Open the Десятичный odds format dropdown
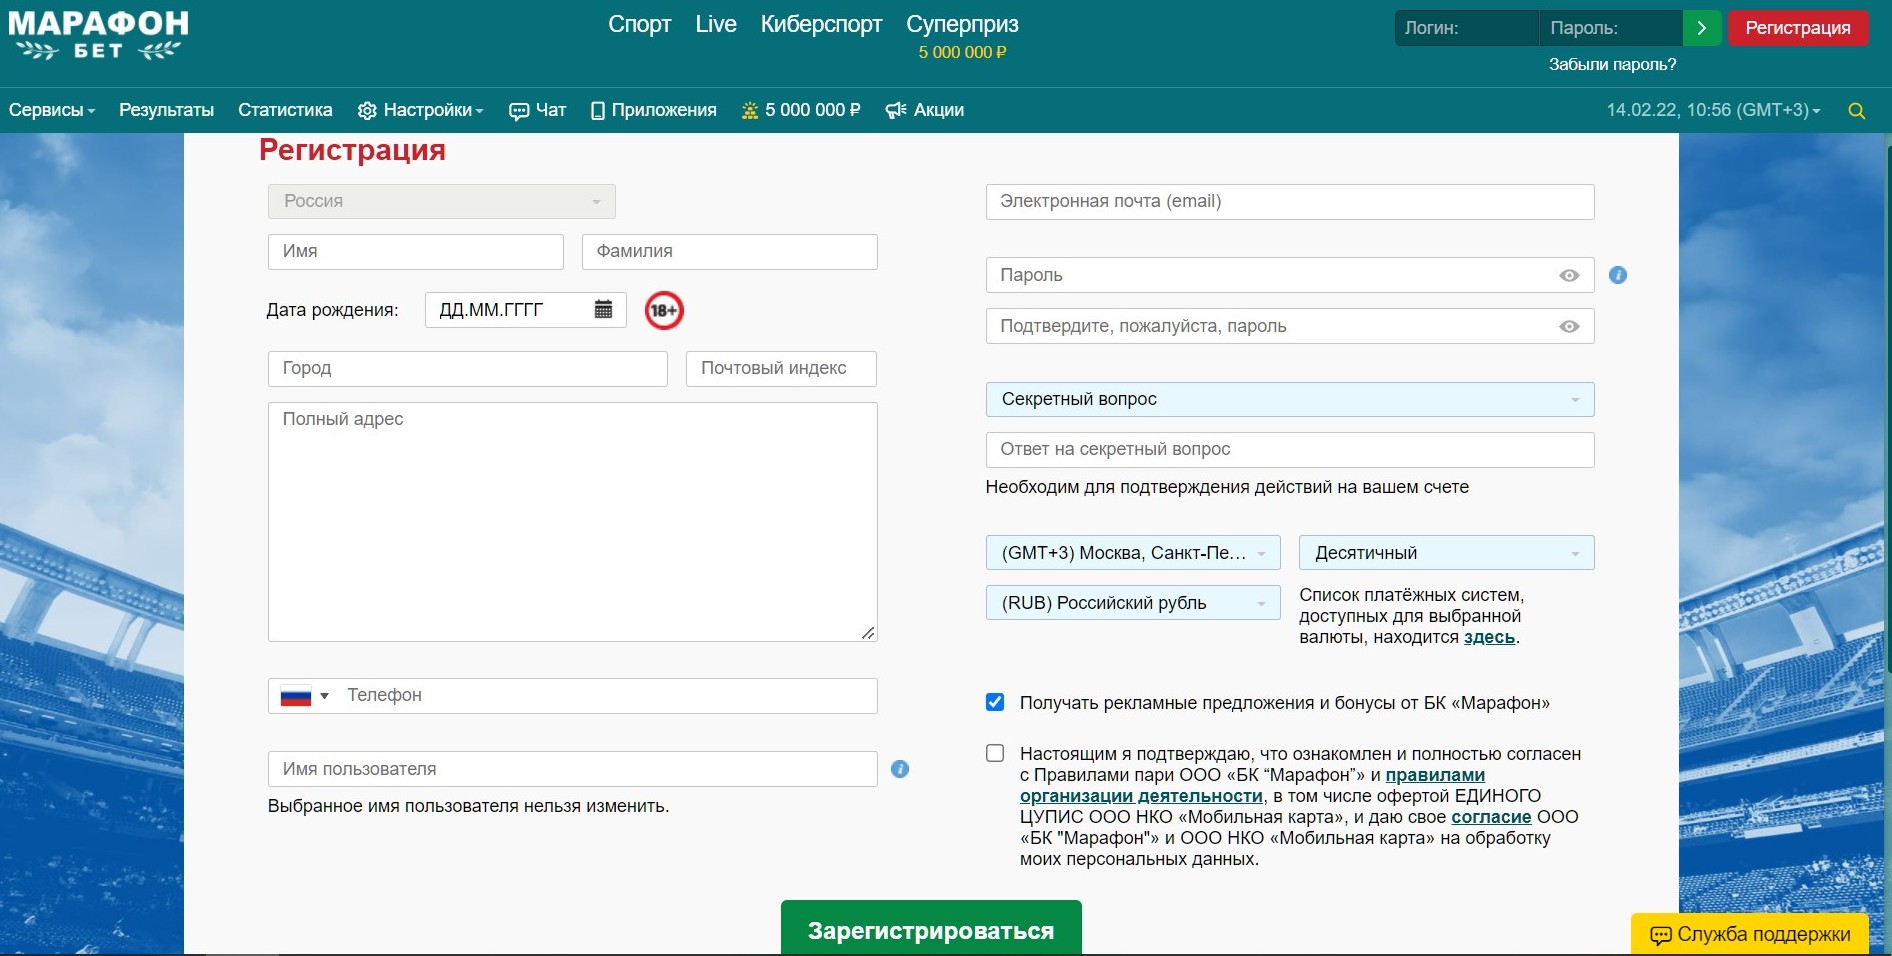The width and height of the screenshot is (1892, 956). coord(1447,553)
